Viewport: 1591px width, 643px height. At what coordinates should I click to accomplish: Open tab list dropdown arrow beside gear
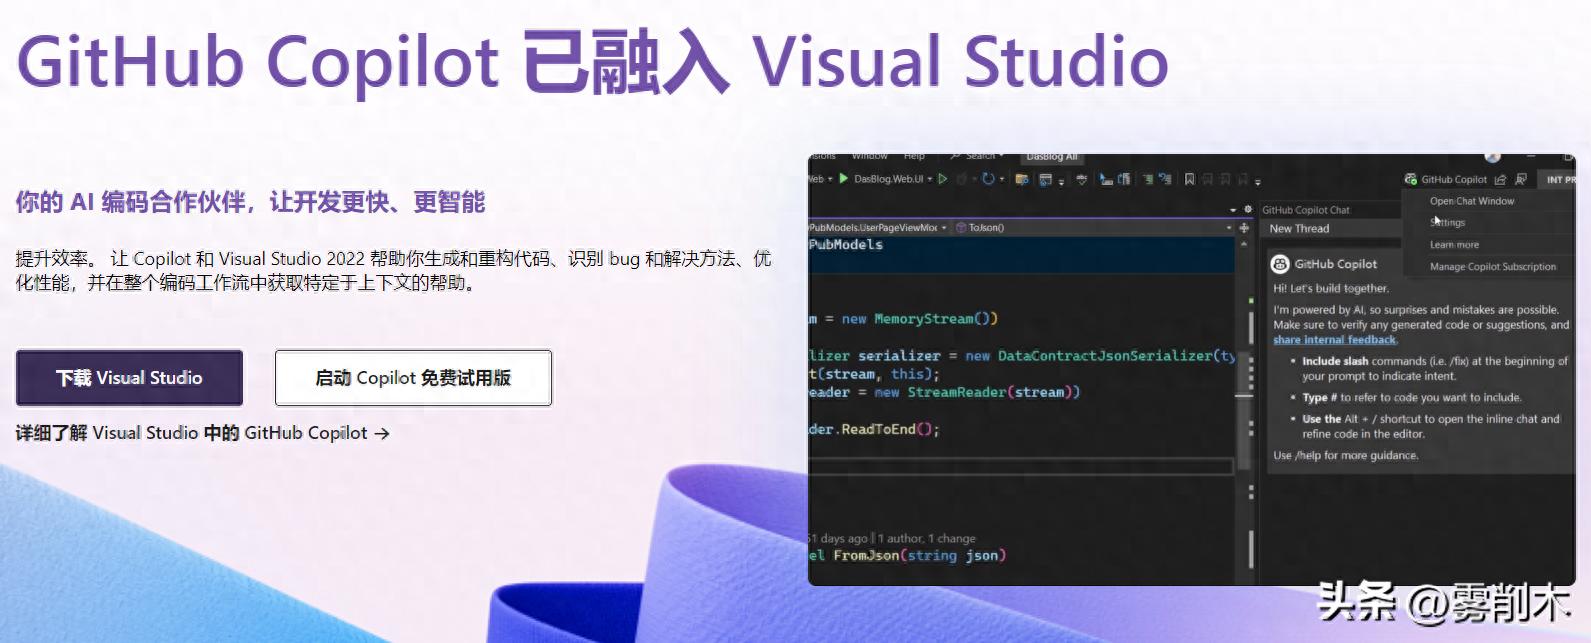[x=1233, y=210]
